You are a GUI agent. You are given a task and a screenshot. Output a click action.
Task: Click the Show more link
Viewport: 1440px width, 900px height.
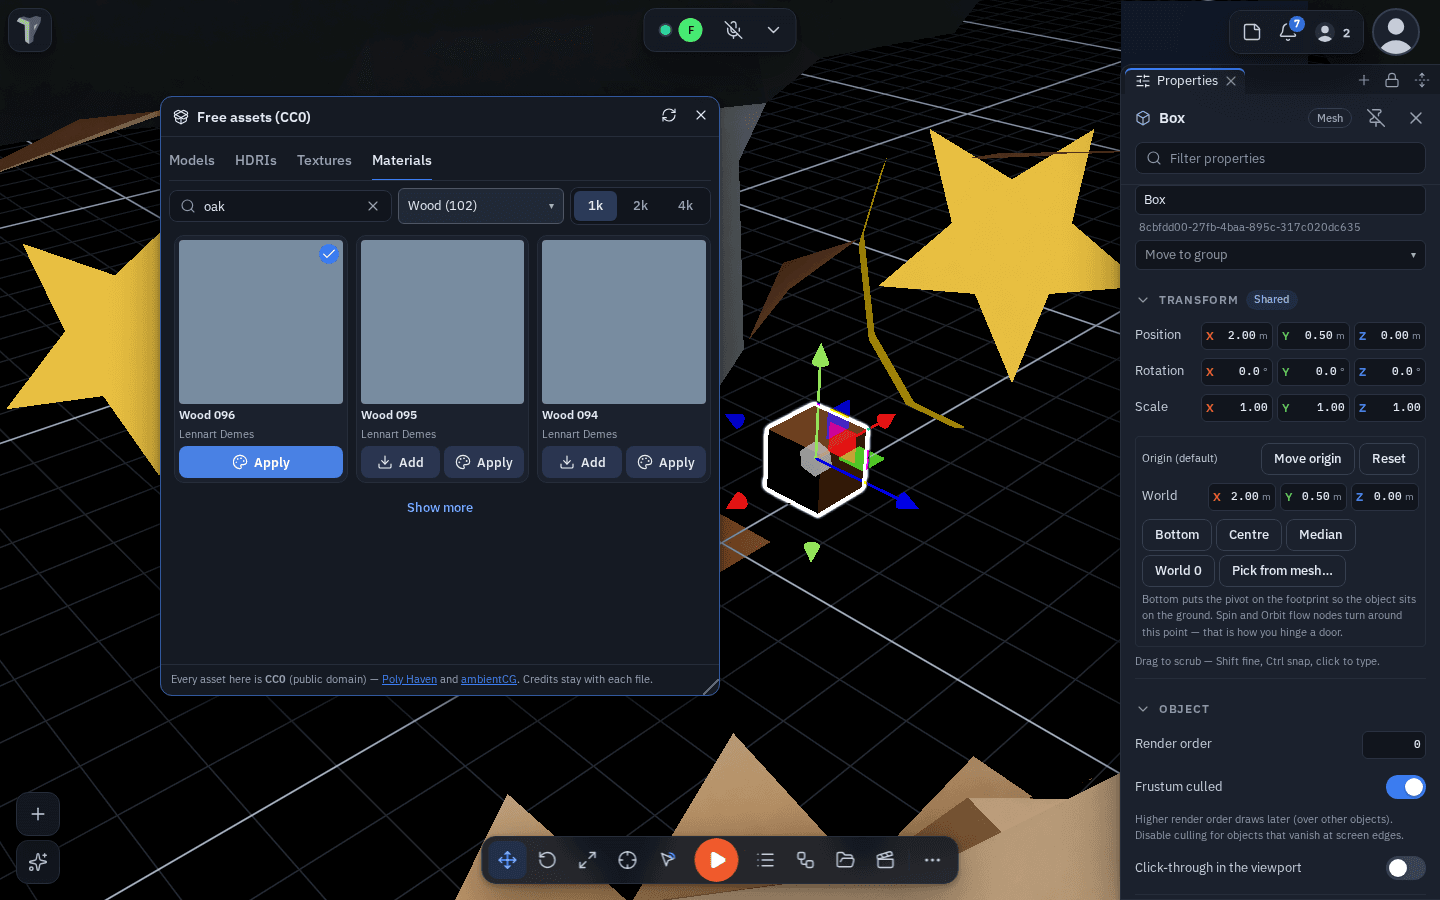tap(440, 508)
